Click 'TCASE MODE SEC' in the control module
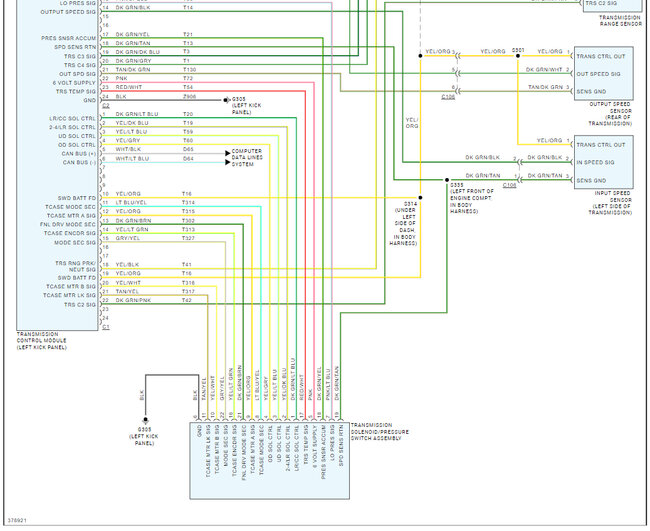This screenshot has height=531, width=650. [x=70, y=207]
